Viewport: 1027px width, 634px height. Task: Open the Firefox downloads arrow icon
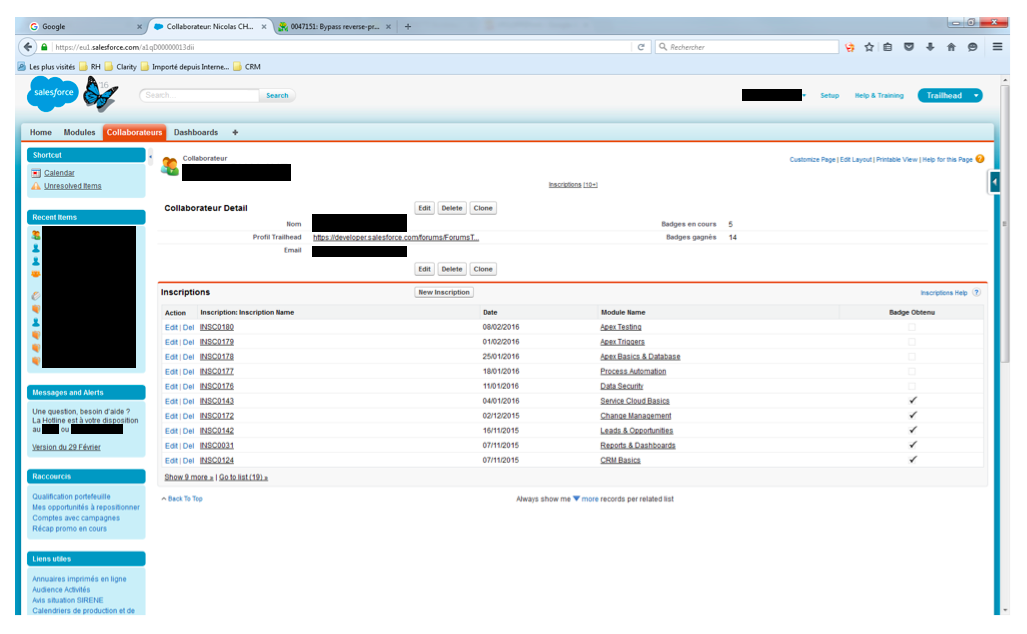(930, 47)
